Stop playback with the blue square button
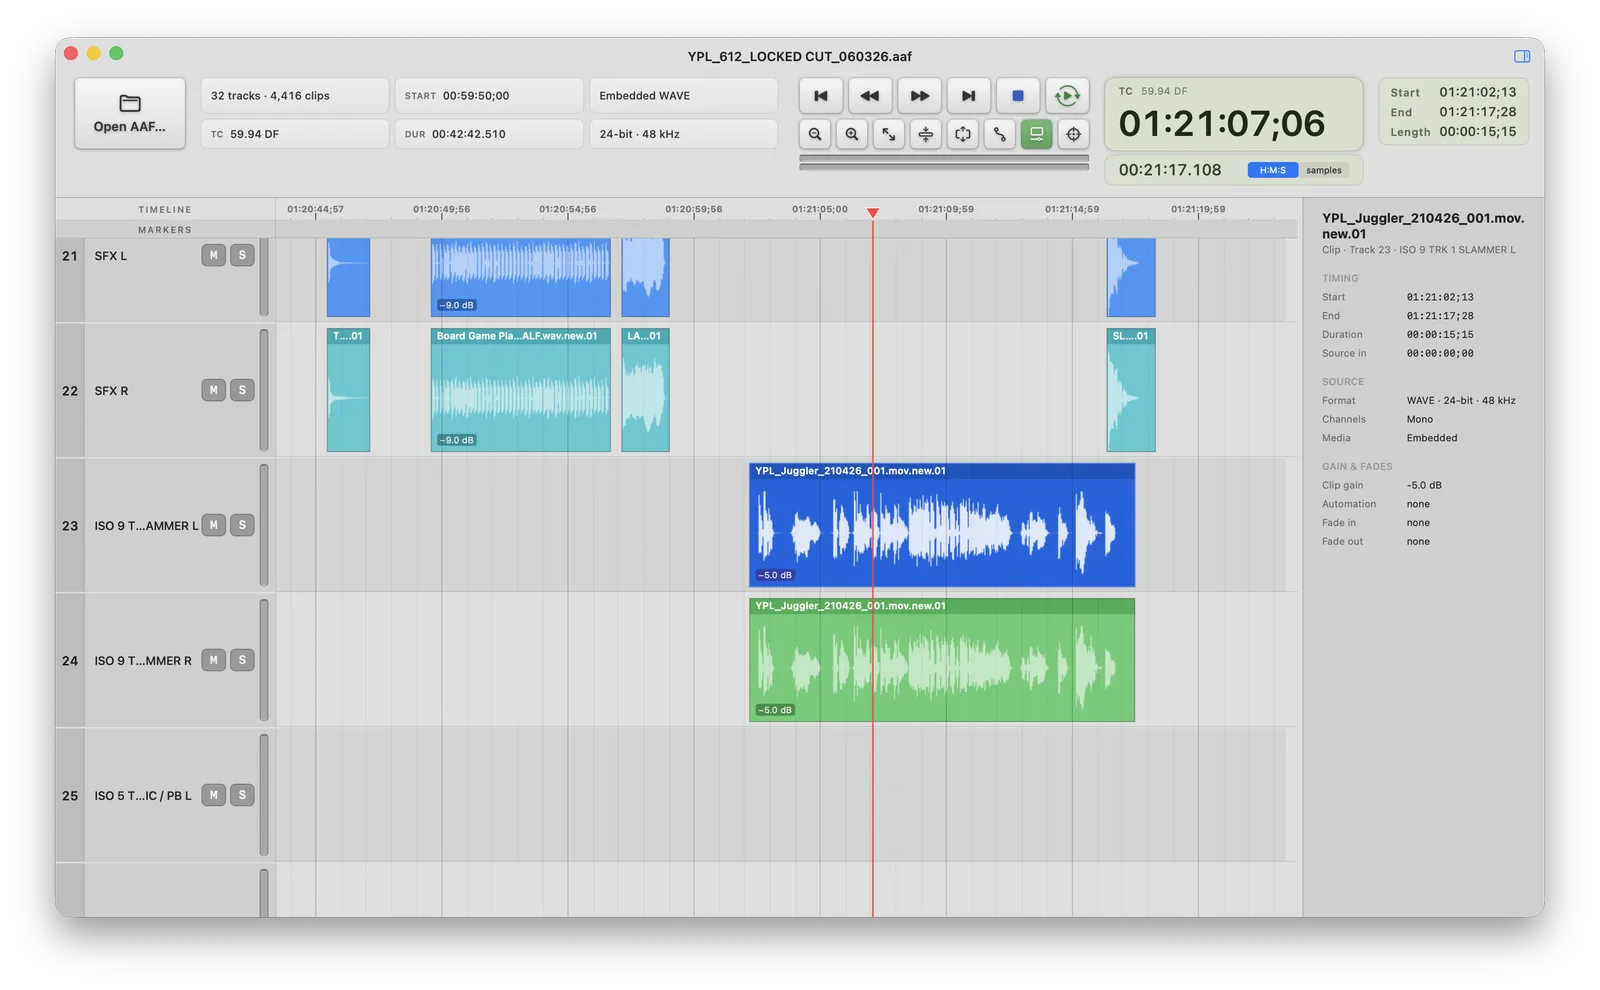1600x990 pixels. click(x=1018, y=96)
